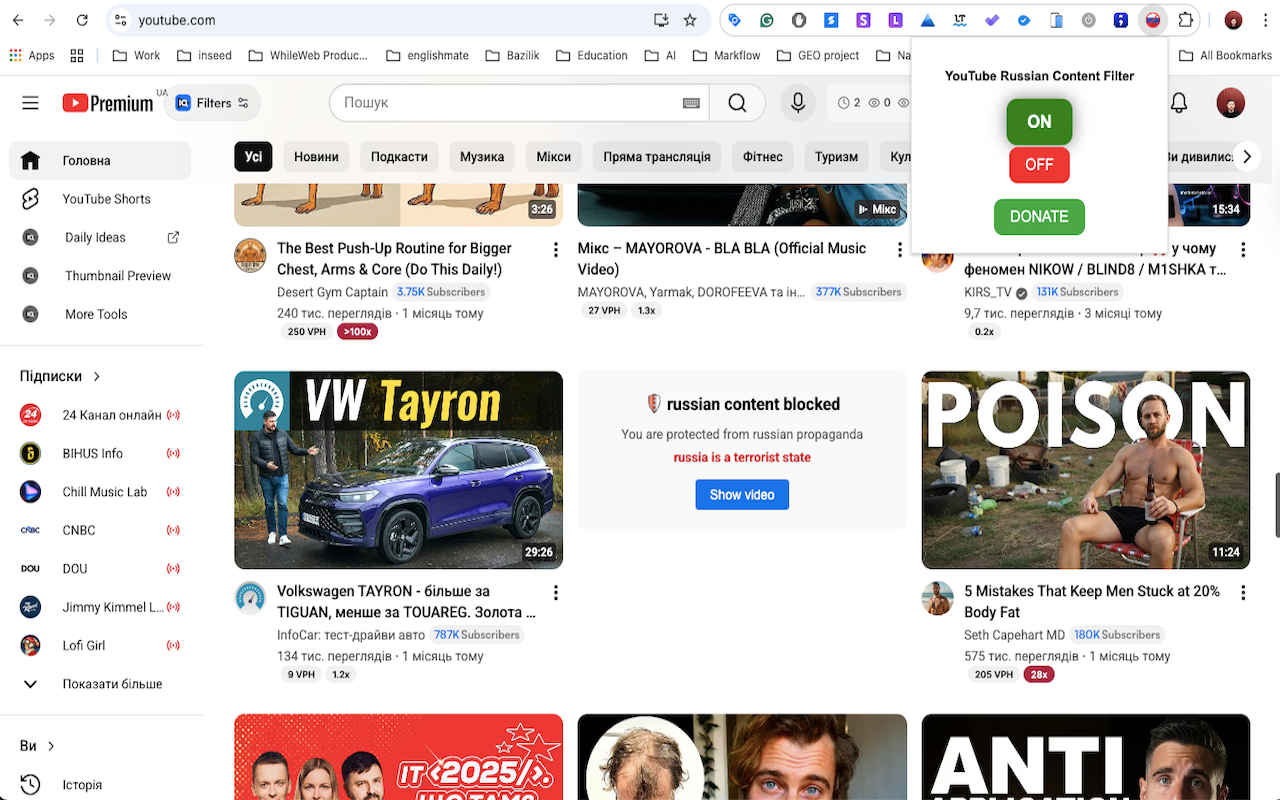Show the blocked video with Show video
The height and width of the screenshot is (800, 1280).
click(x=742, y=494)
